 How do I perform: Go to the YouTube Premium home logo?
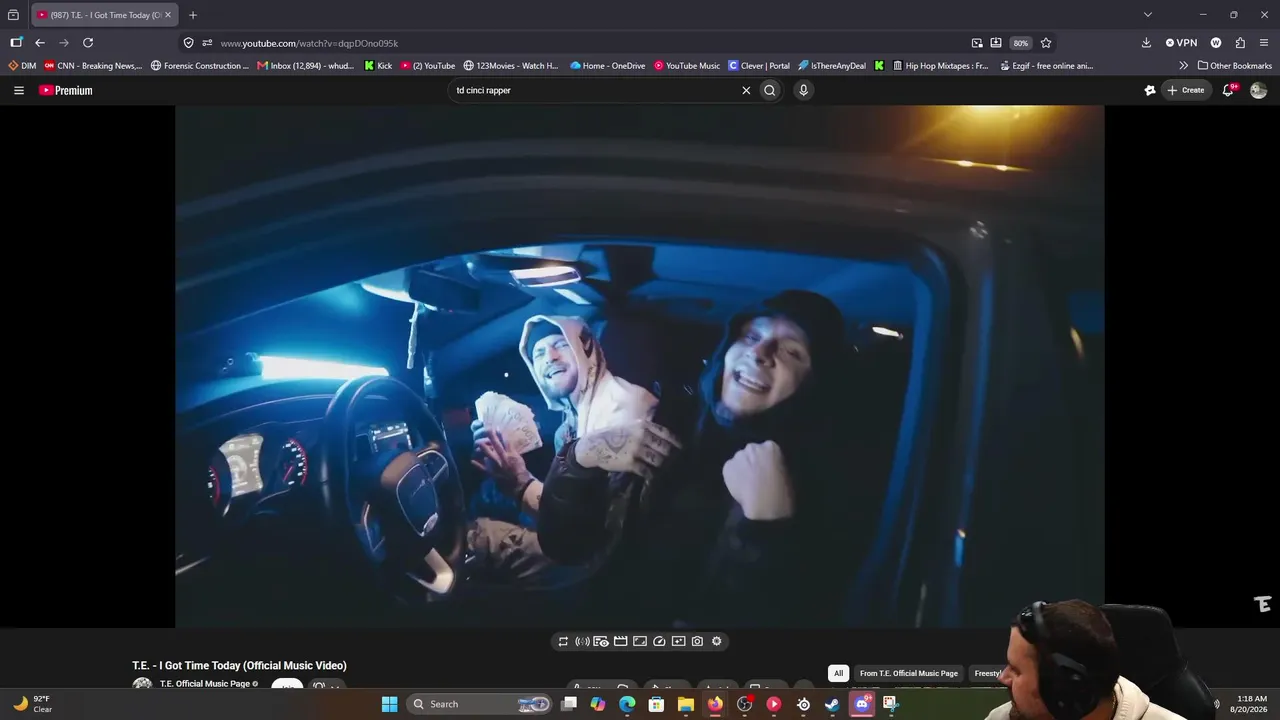[x=66, y=90]
